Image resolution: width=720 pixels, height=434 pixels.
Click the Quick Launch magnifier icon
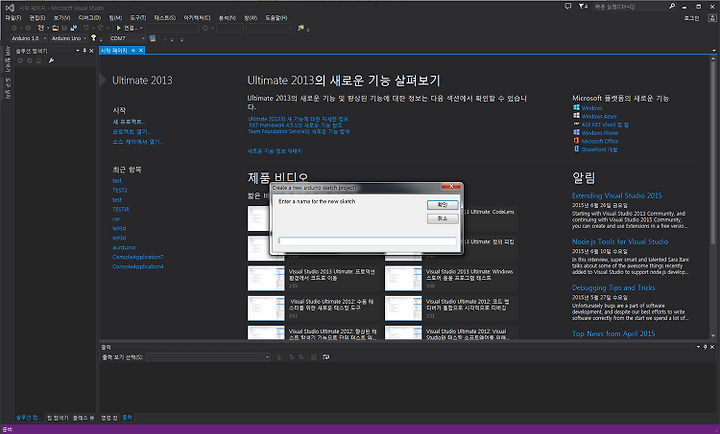tap(672, 6)
